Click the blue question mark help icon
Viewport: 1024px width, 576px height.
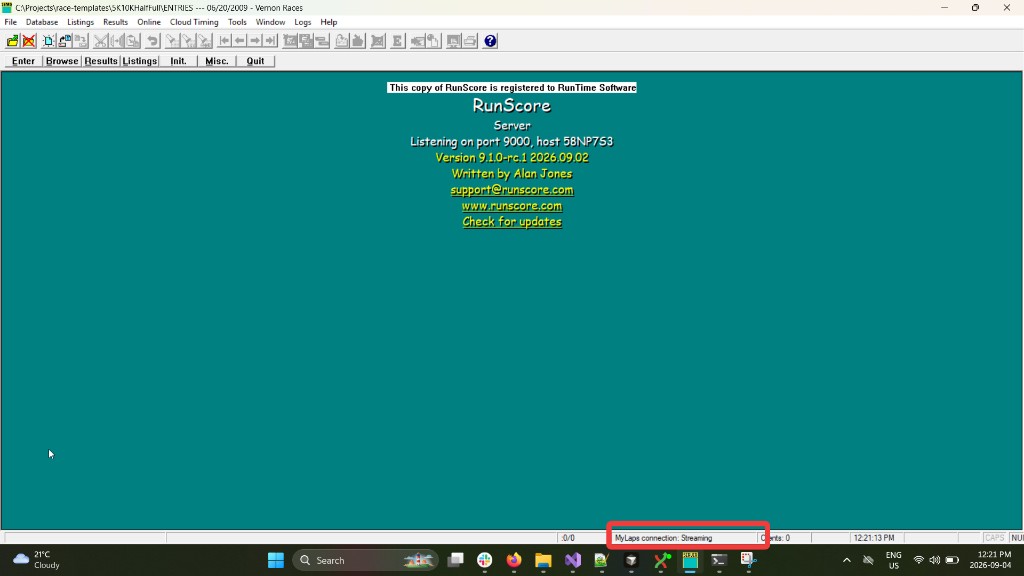[490, 41]
